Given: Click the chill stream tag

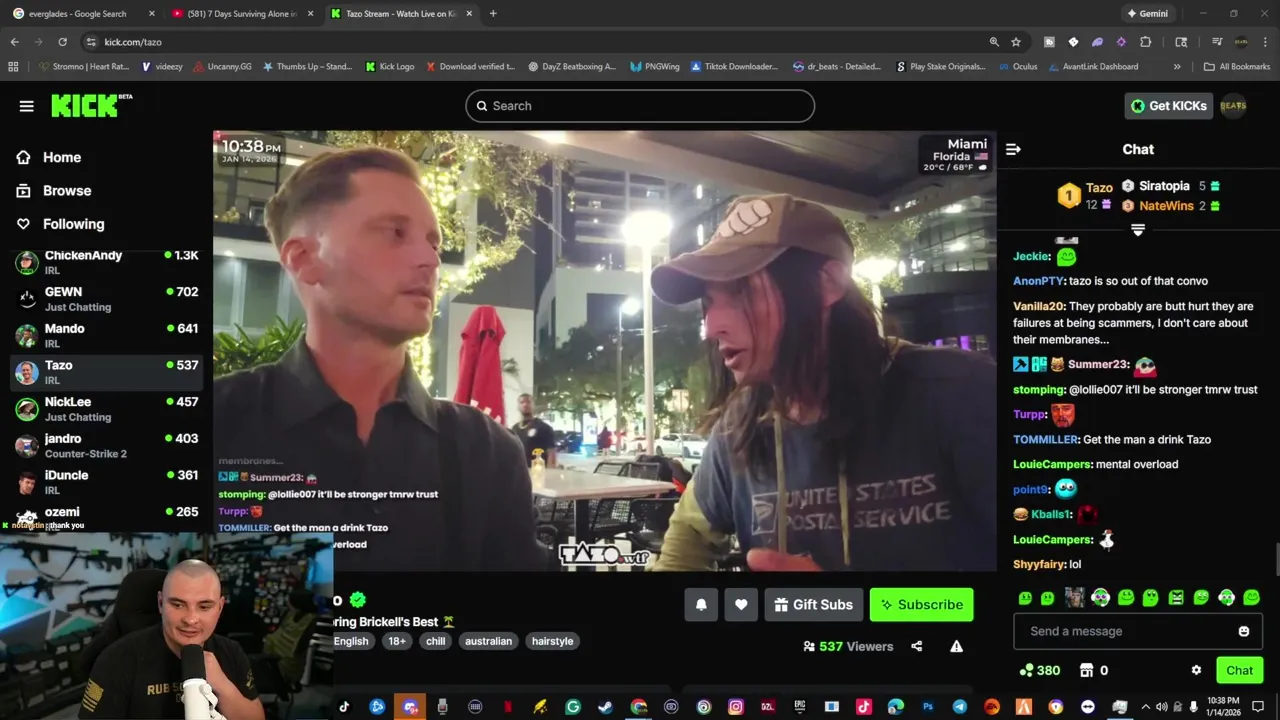Looking at the screenshot, I should (435, 641).
